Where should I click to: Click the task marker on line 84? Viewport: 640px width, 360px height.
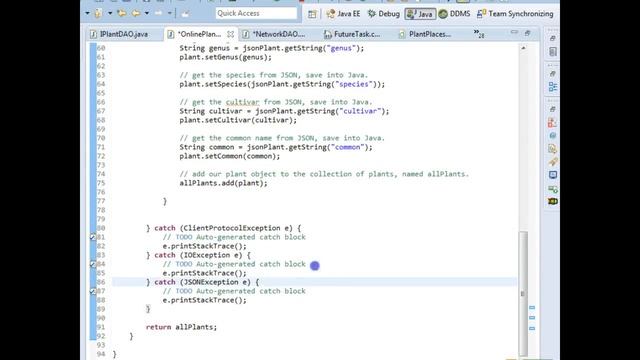tap(93, 264)
